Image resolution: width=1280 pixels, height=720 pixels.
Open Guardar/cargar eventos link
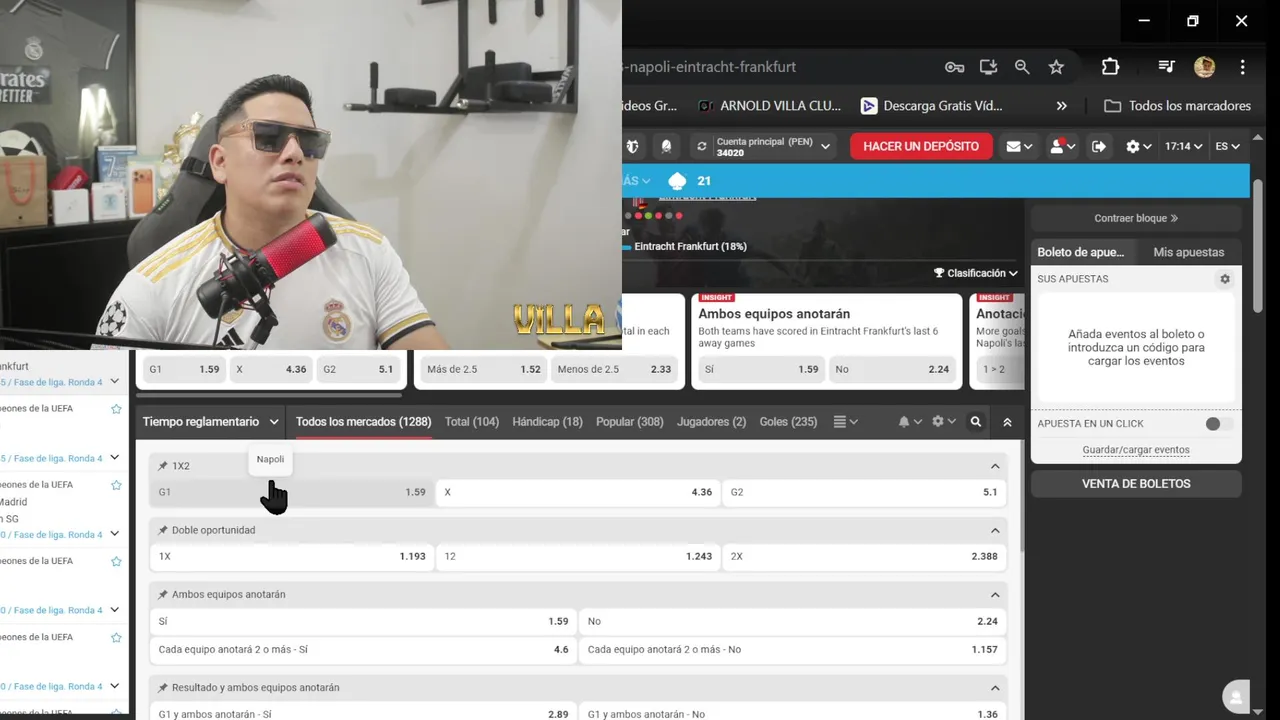pyautogui.click(x=1136, y=450)
